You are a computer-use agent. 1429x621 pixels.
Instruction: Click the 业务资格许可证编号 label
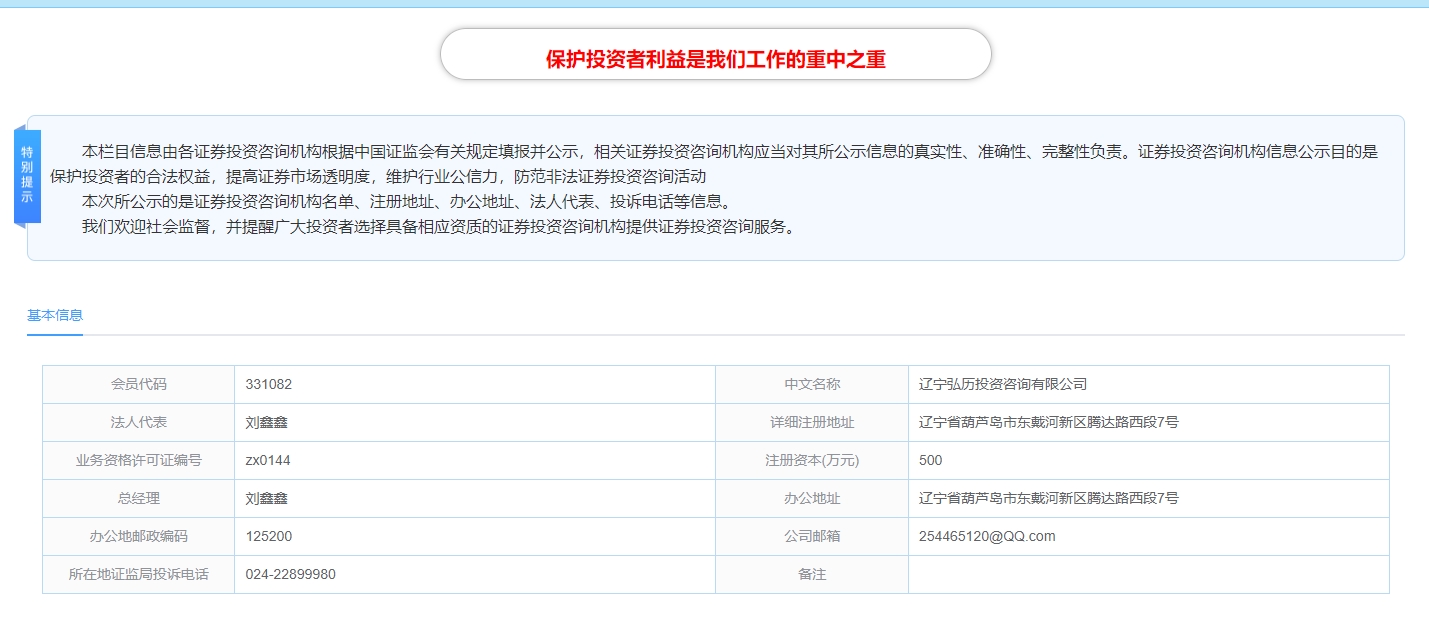coord(139,460)
